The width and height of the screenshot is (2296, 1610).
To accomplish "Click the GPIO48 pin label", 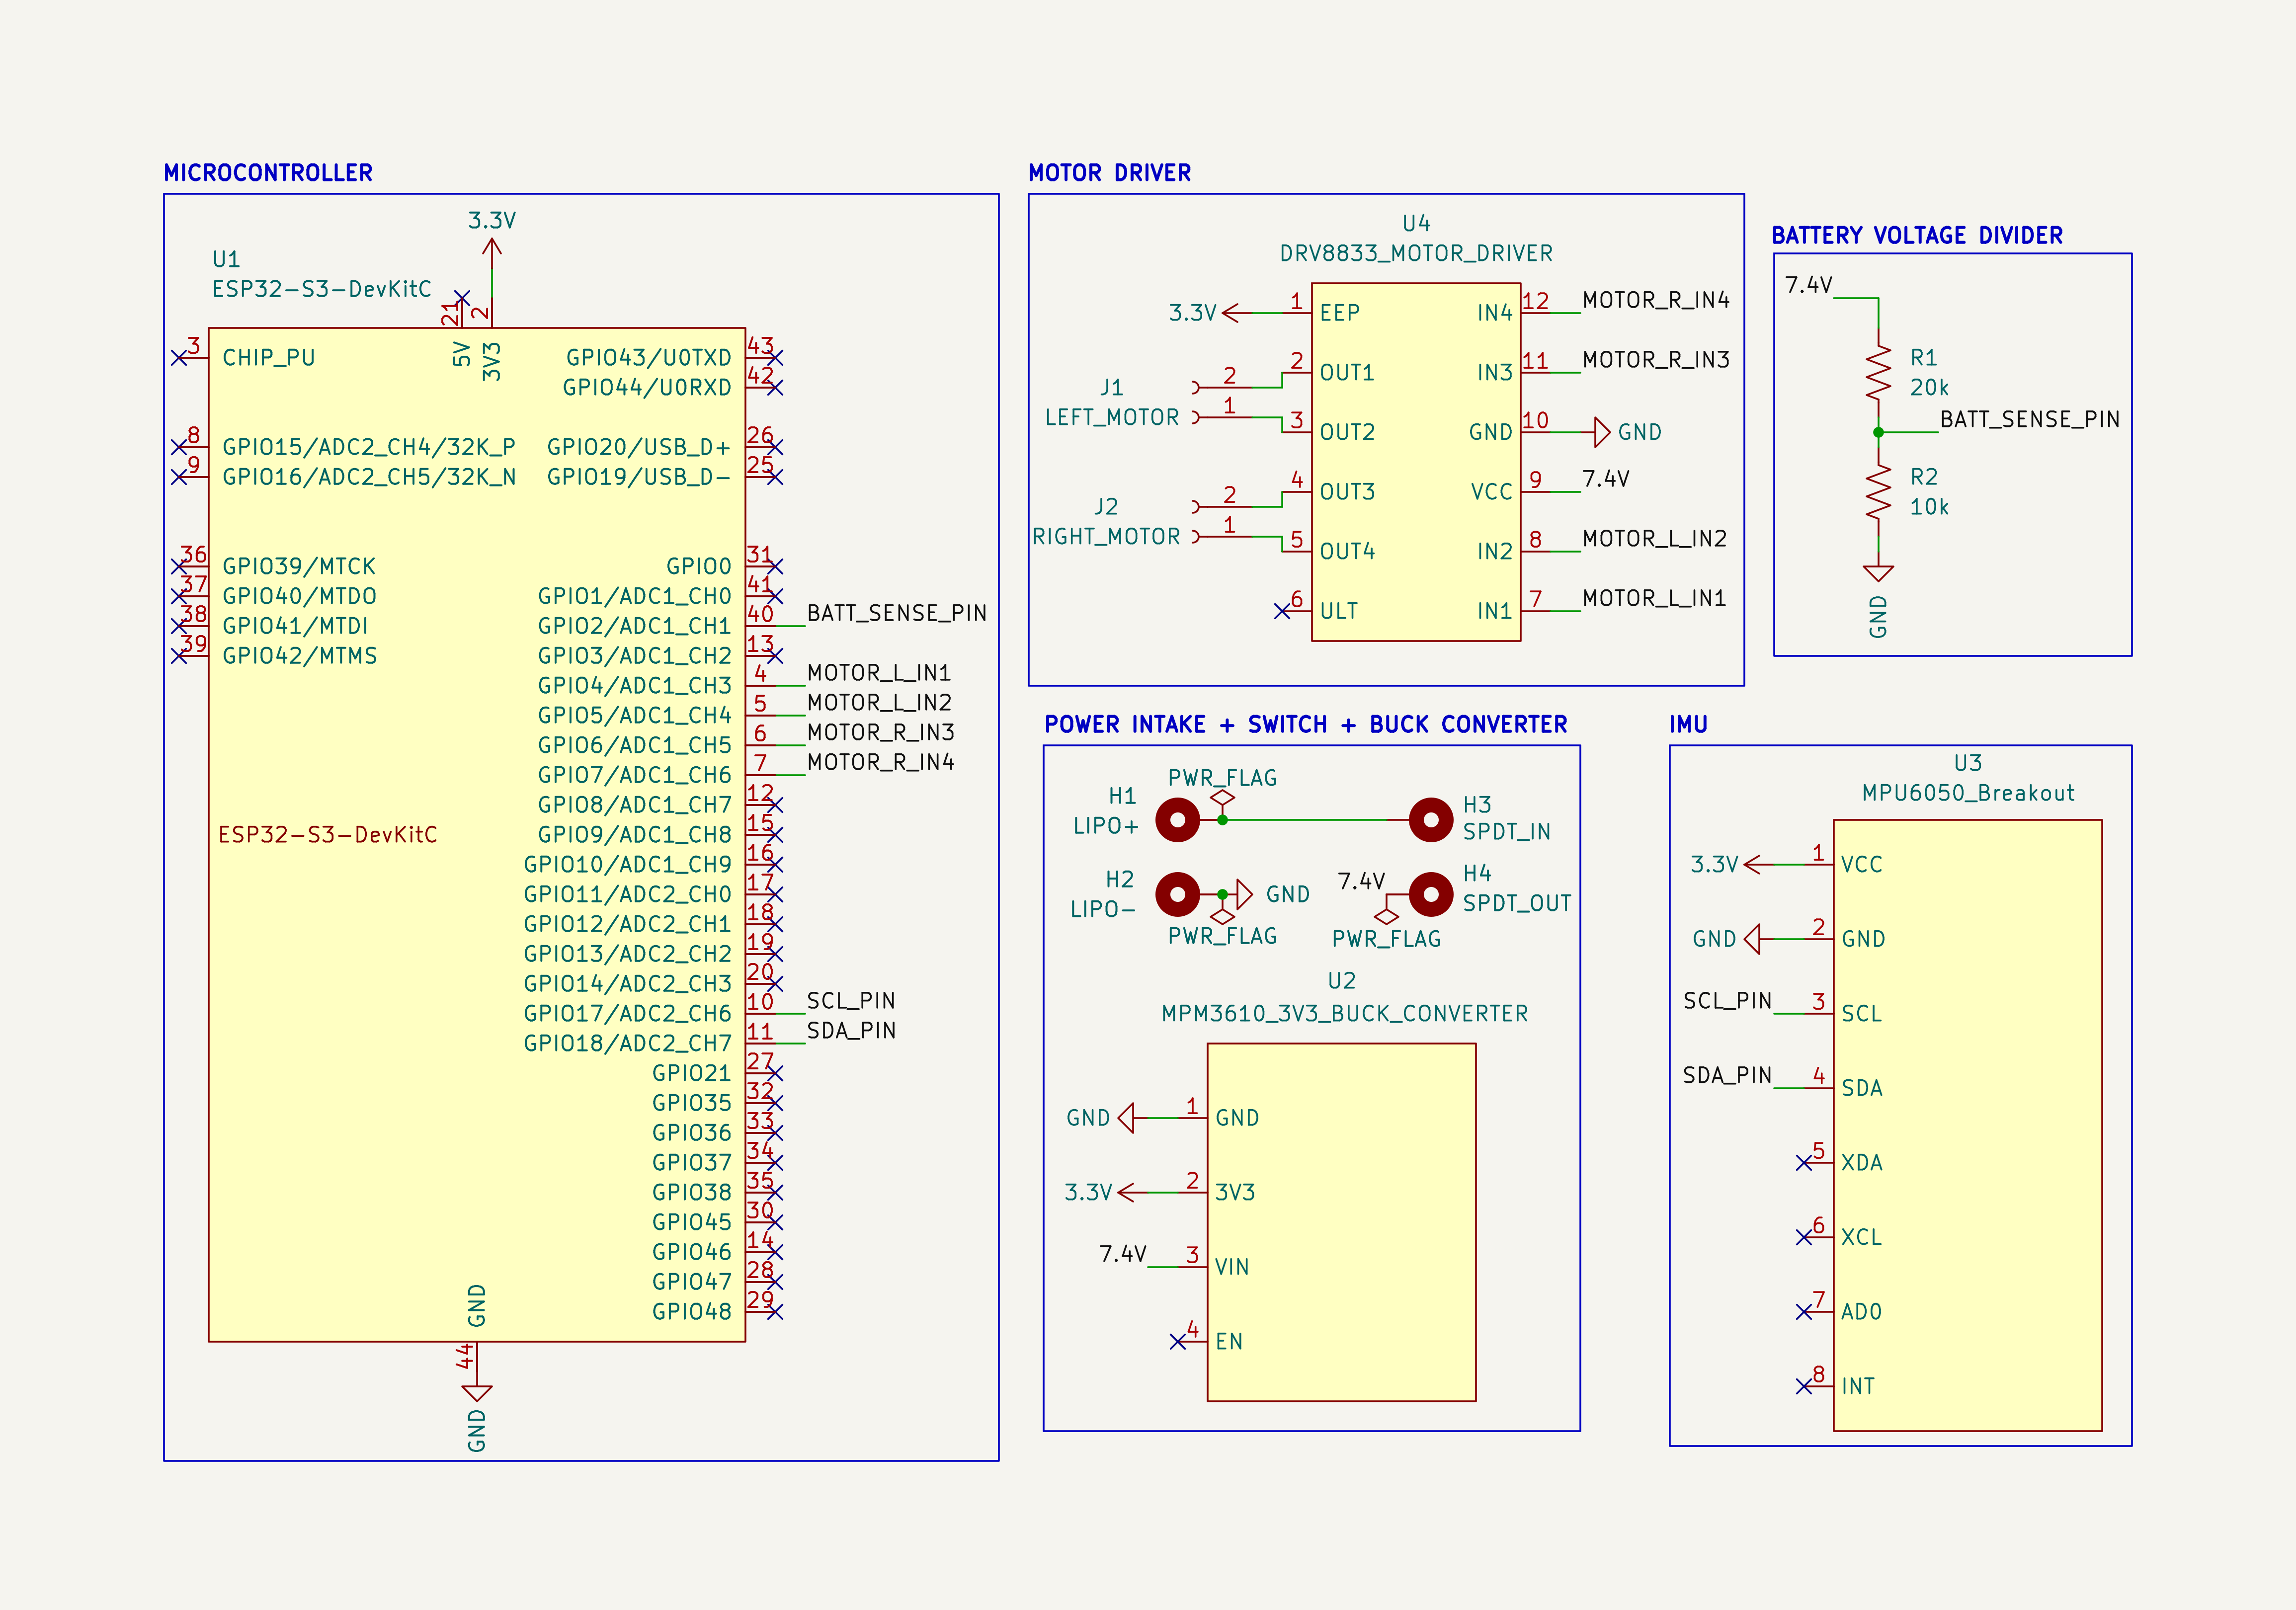I will pyautogui.click(x=691, y=1312).
